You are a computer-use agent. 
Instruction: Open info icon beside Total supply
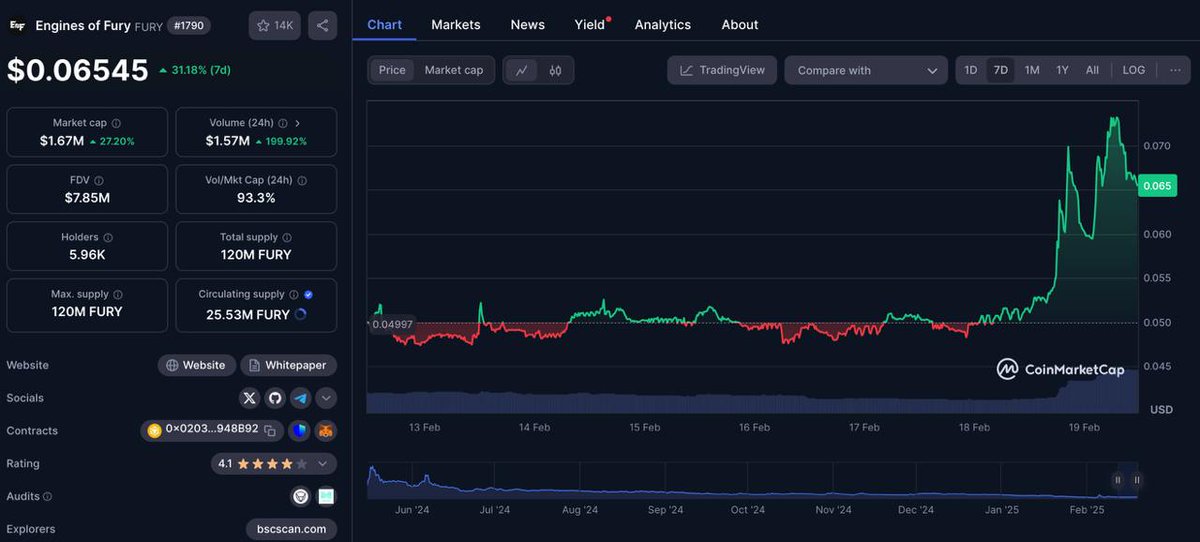tap(287, 237)
